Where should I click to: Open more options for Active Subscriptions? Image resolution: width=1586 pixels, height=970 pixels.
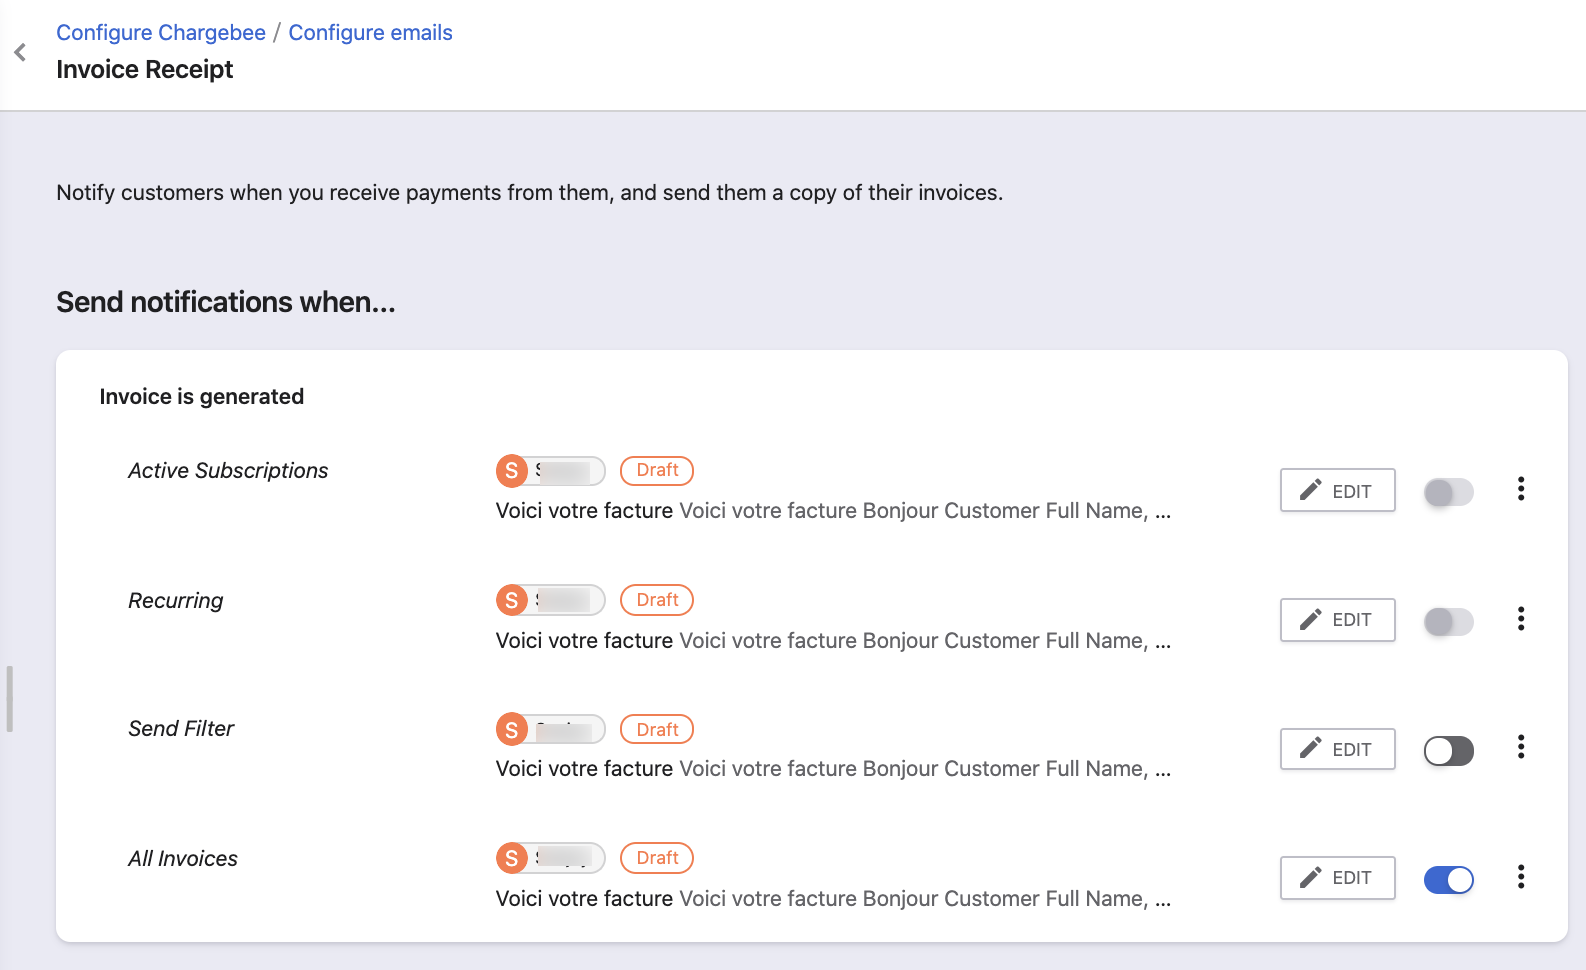(1521, 489)
